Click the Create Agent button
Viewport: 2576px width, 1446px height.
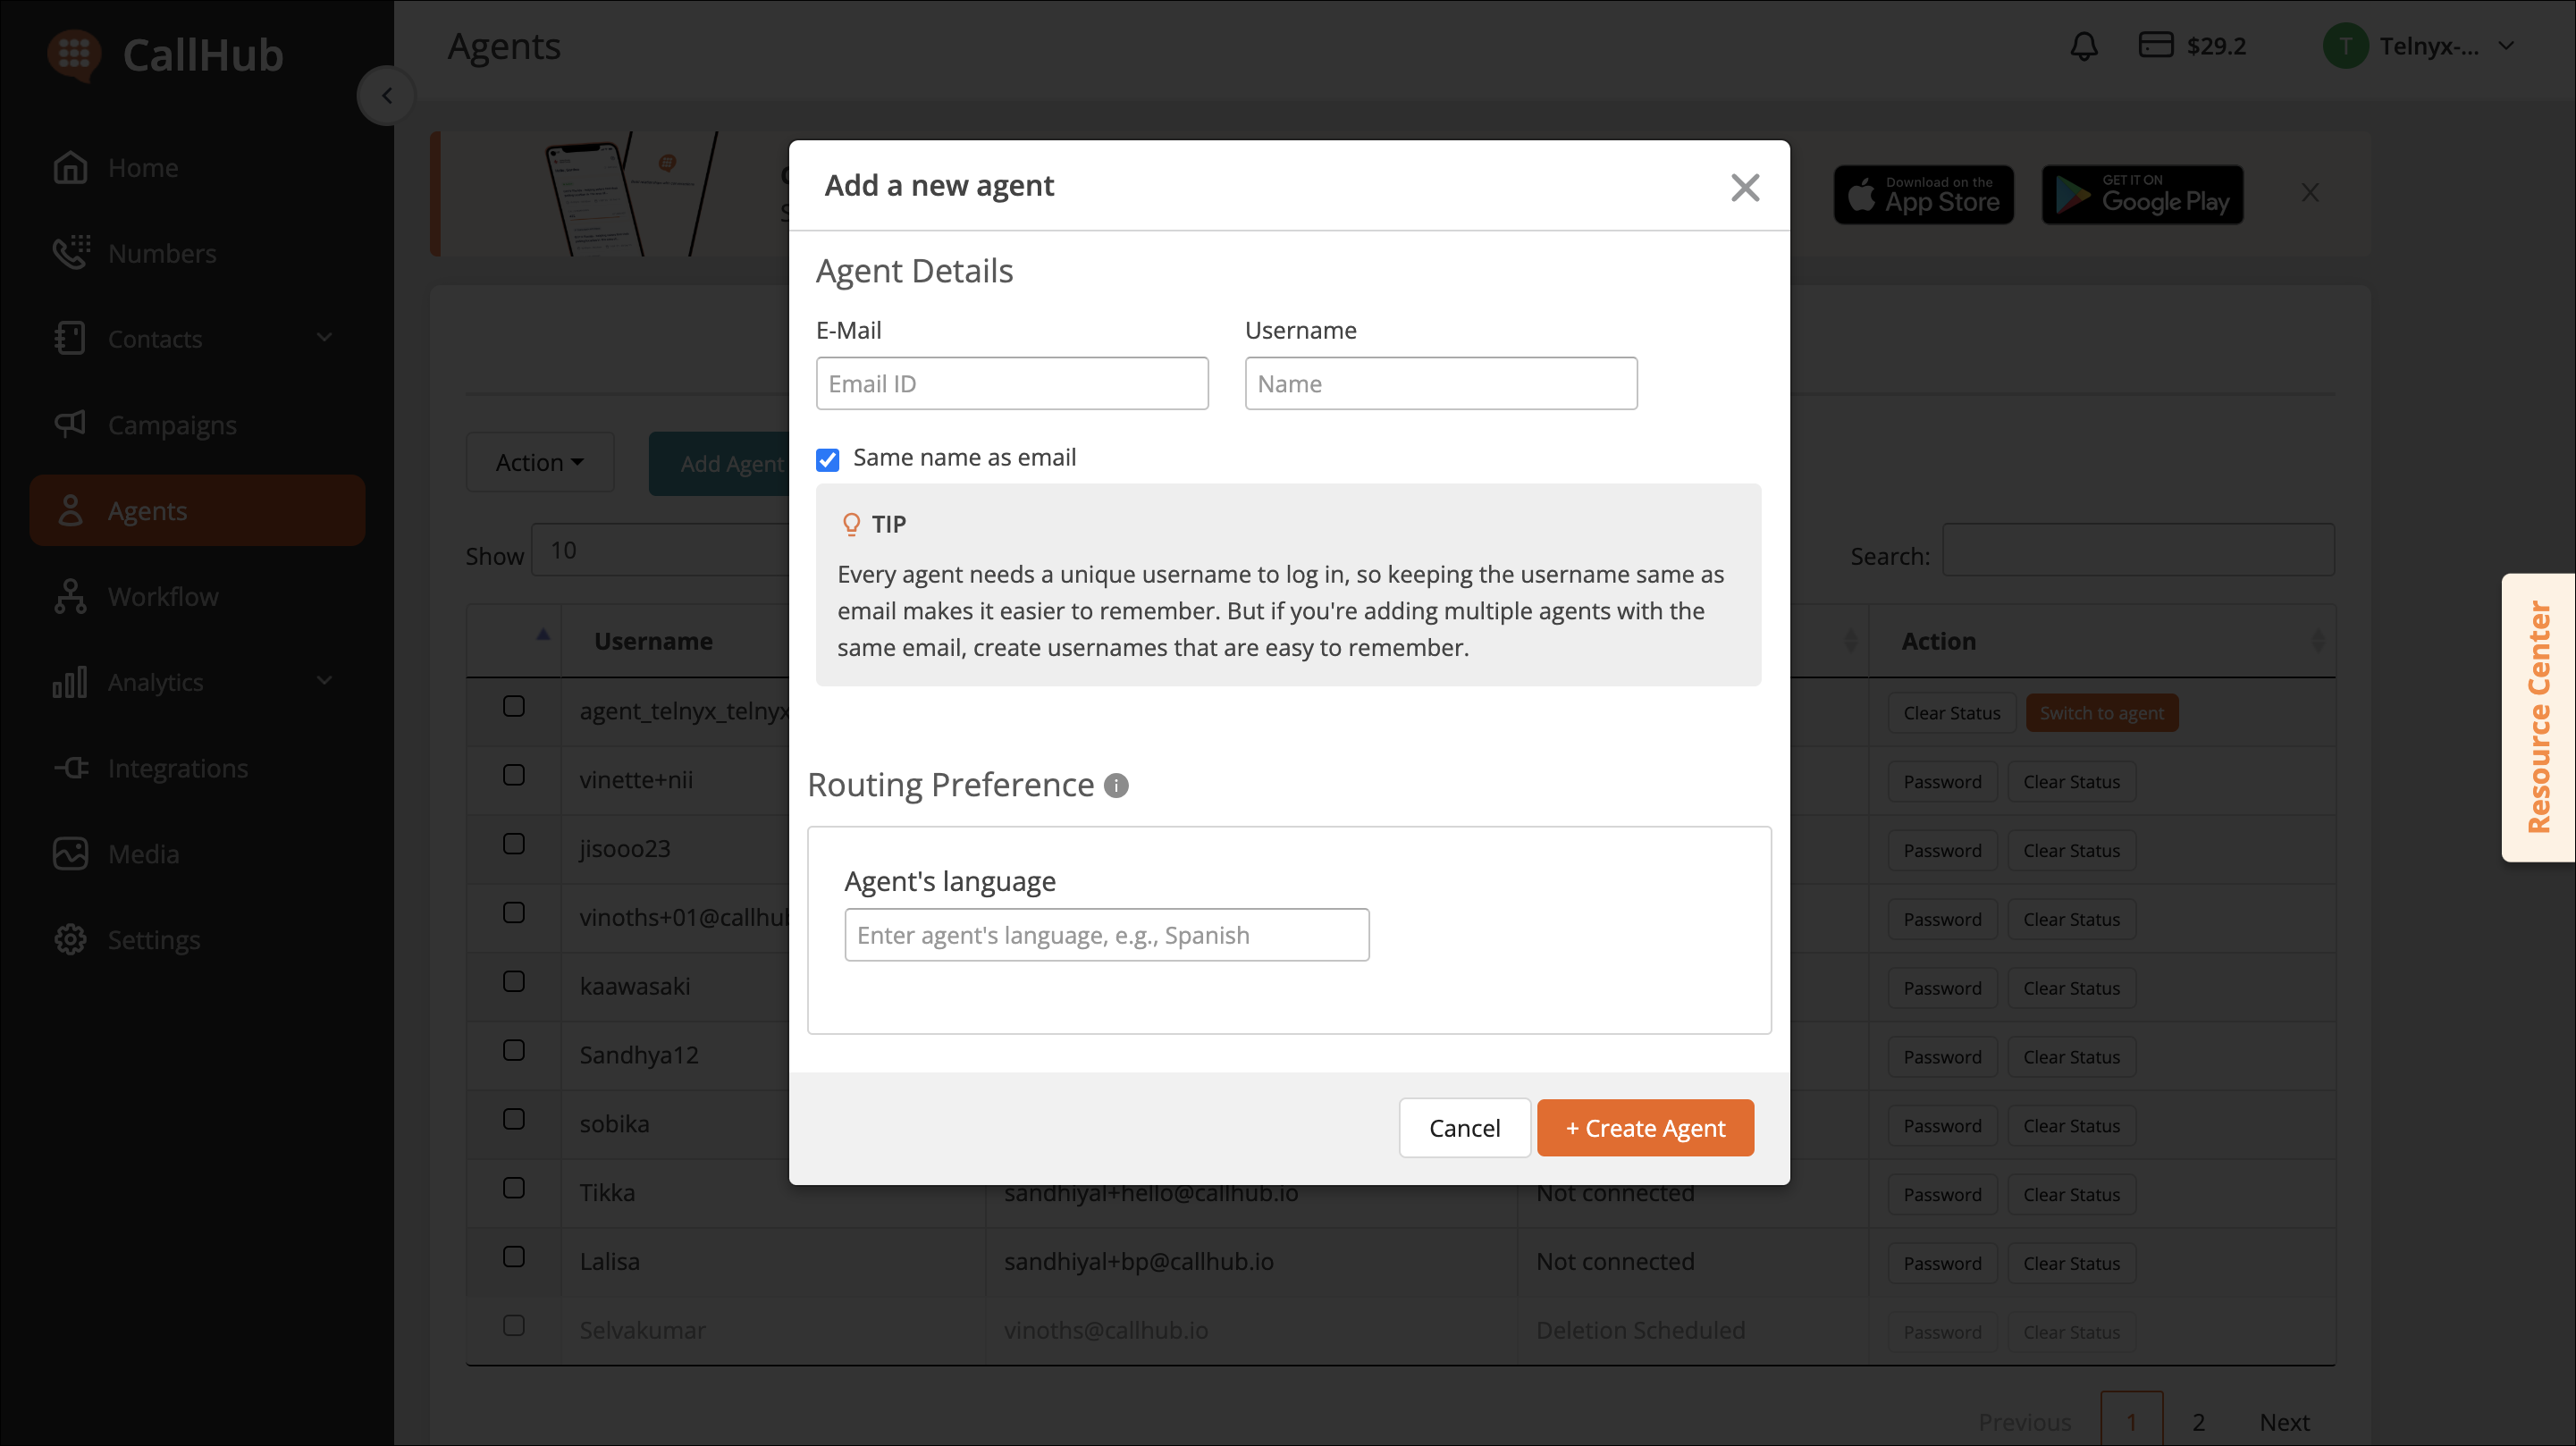point(1645,1128)
